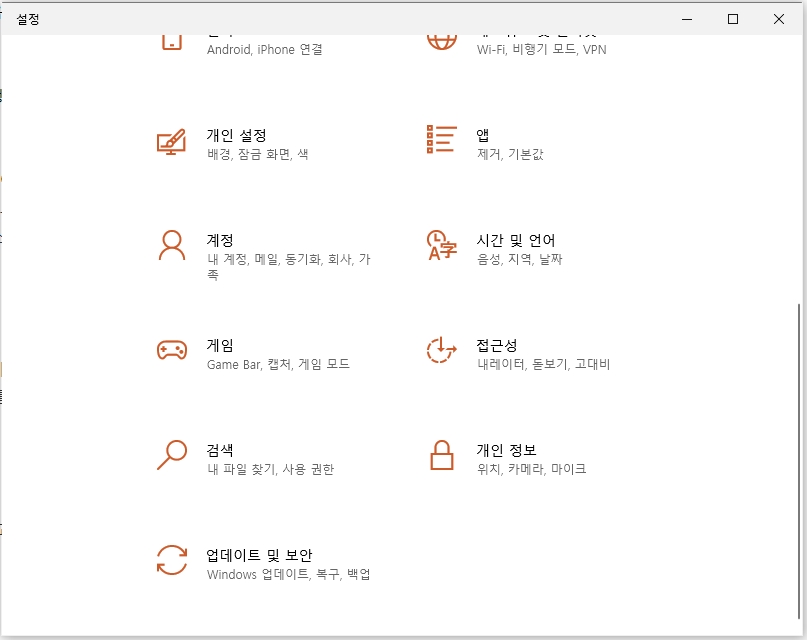Click the description '위치, 카메라, 마이크'
Screen dimensions: 807x640
(532, 469)
